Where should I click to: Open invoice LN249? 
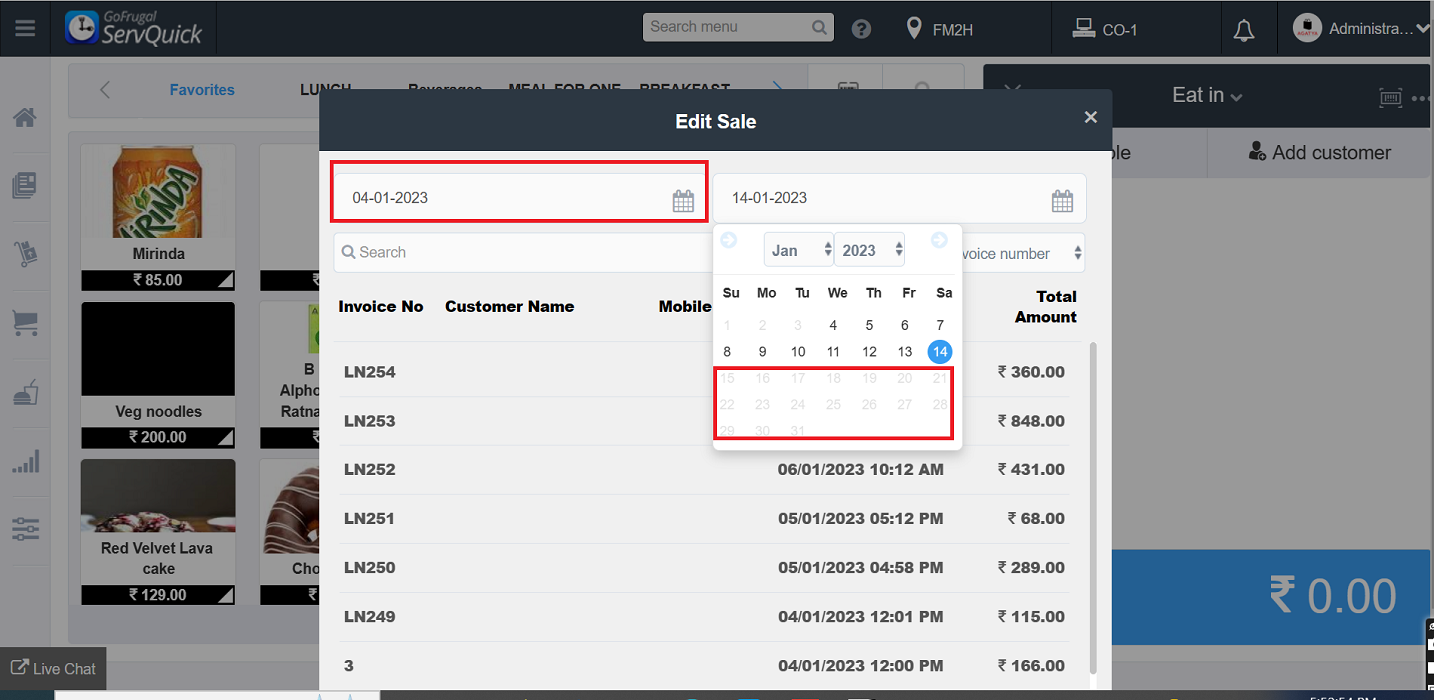click(x=704, y=617)
